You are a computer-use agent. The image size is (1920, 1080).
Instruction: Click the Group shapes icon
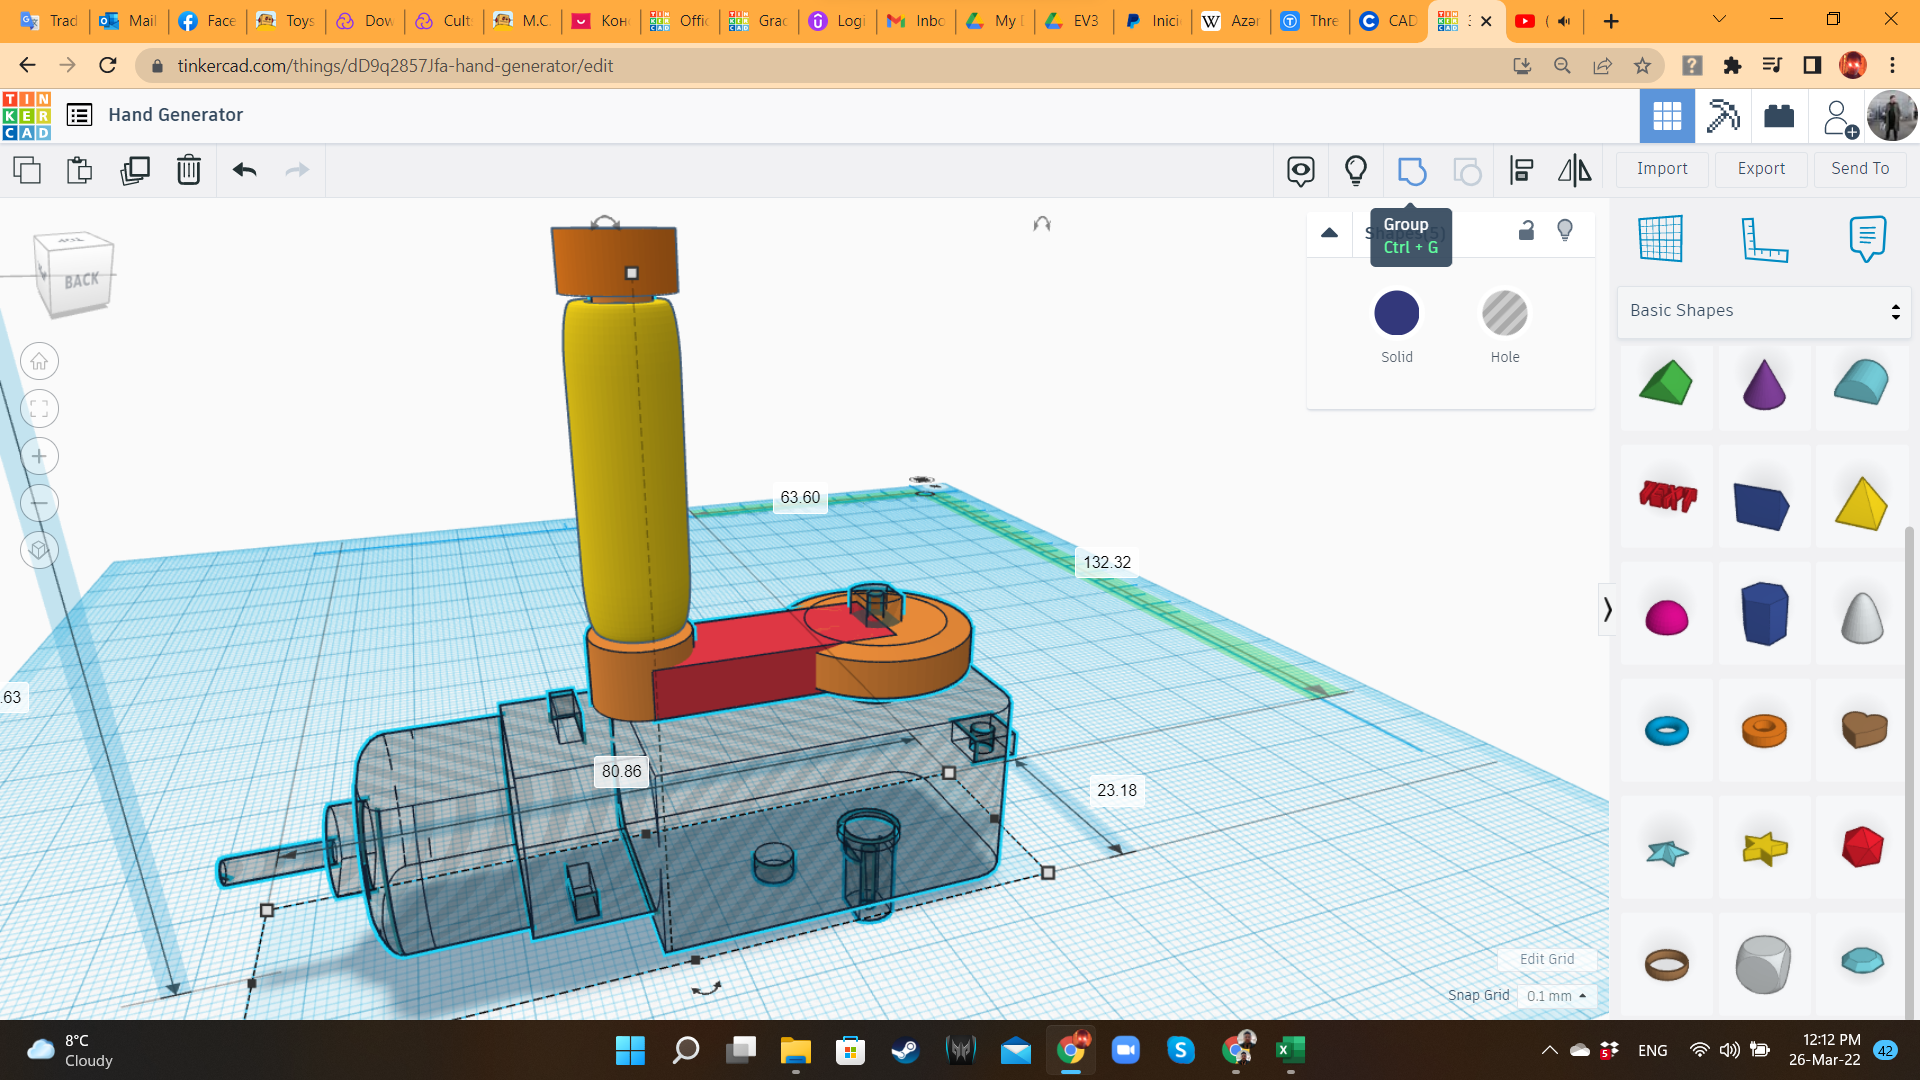[1411, 171]
